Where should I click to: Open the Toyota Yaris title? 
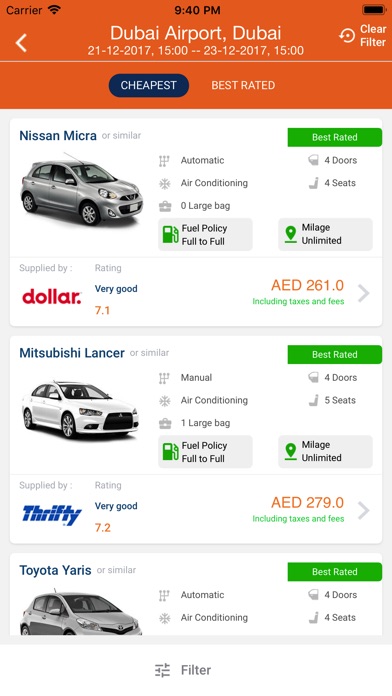coord(55,570)
